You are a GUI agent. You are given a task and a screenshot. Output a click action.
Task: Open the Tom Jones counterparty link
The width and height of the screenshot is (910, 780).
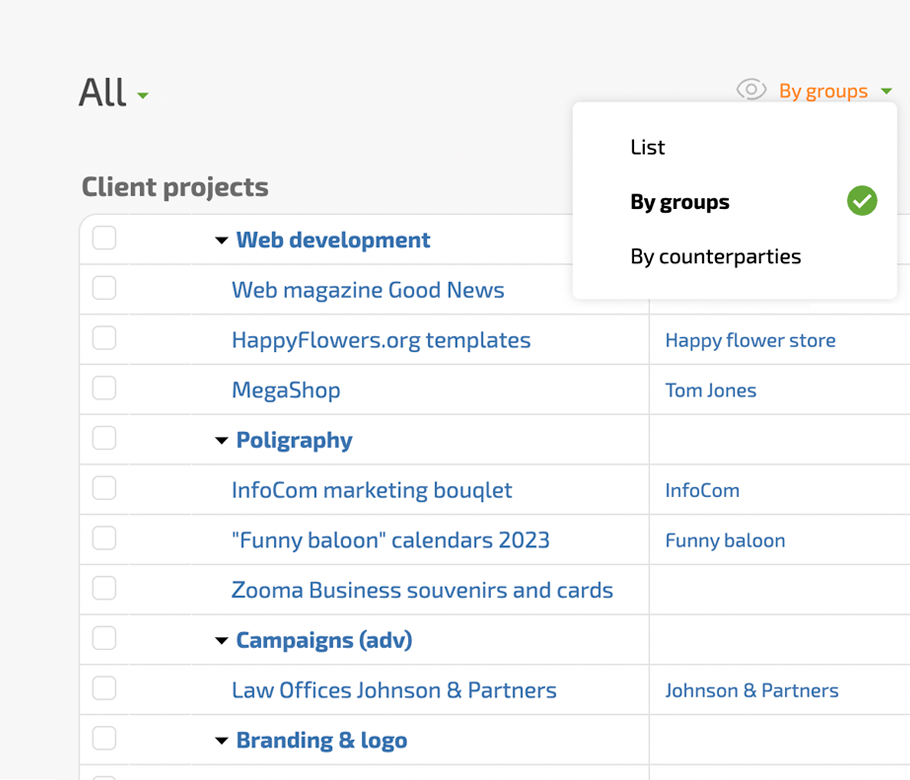point(710,391)
